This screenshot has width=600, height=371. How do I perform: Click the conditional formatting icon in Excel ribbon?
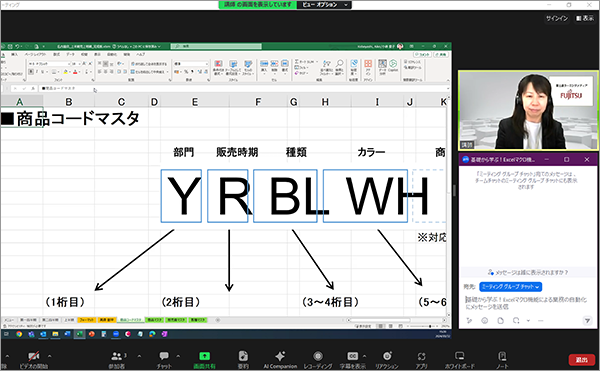(218, 64)
